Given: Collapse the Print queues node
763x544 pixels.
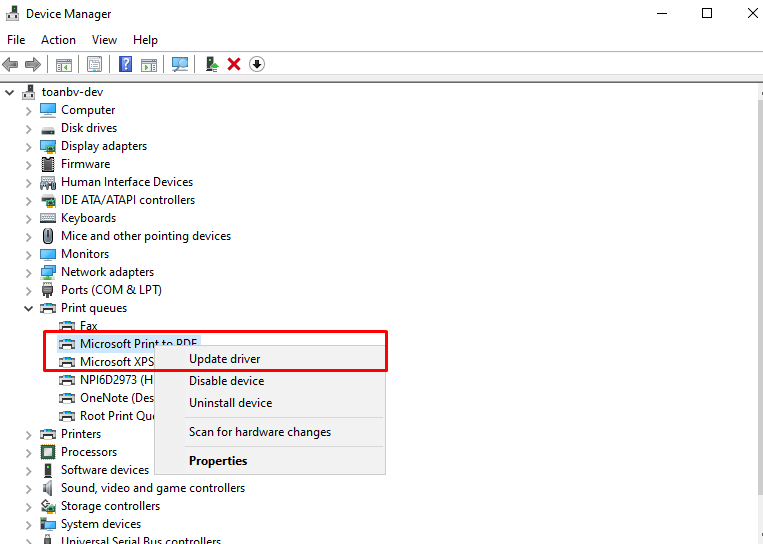Looking at the screenshot, I should click(28, 308).
